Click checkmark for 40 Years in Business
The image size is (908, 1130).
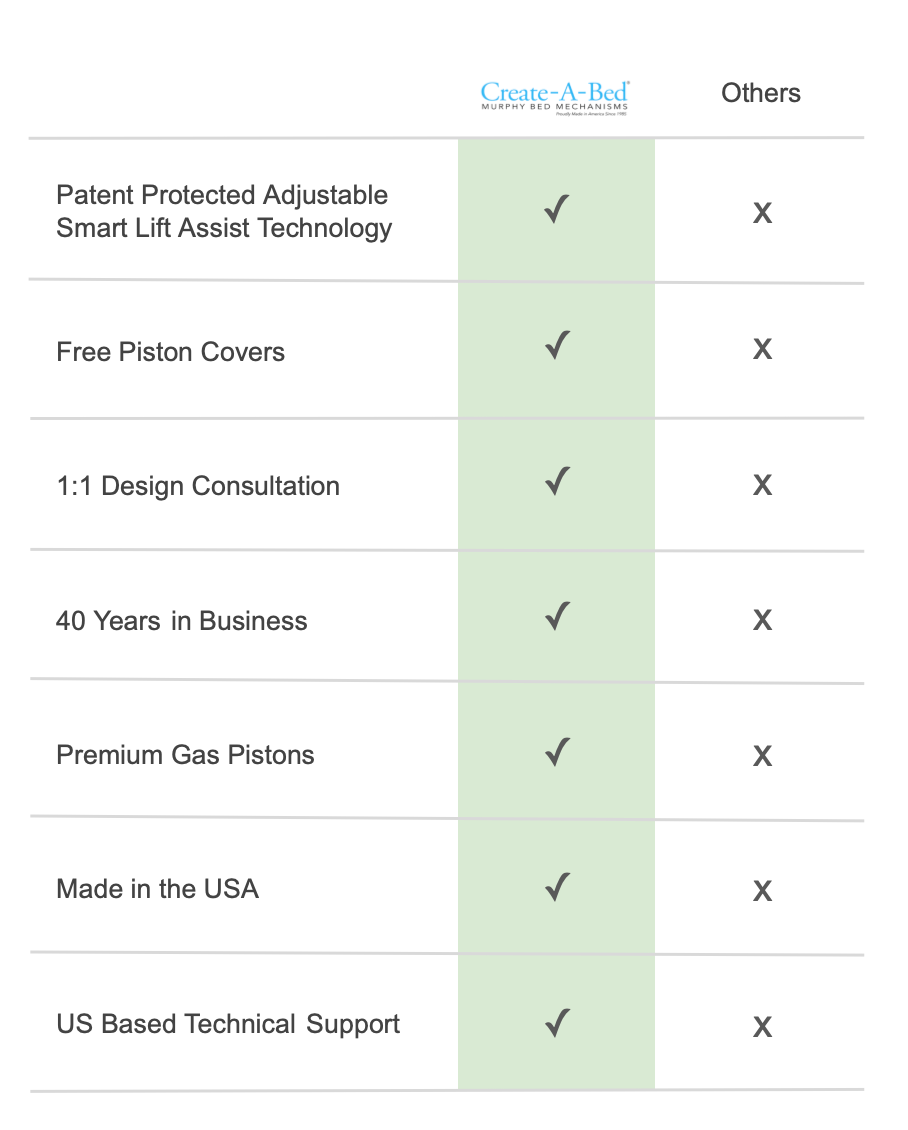click(x=557, y=617)
